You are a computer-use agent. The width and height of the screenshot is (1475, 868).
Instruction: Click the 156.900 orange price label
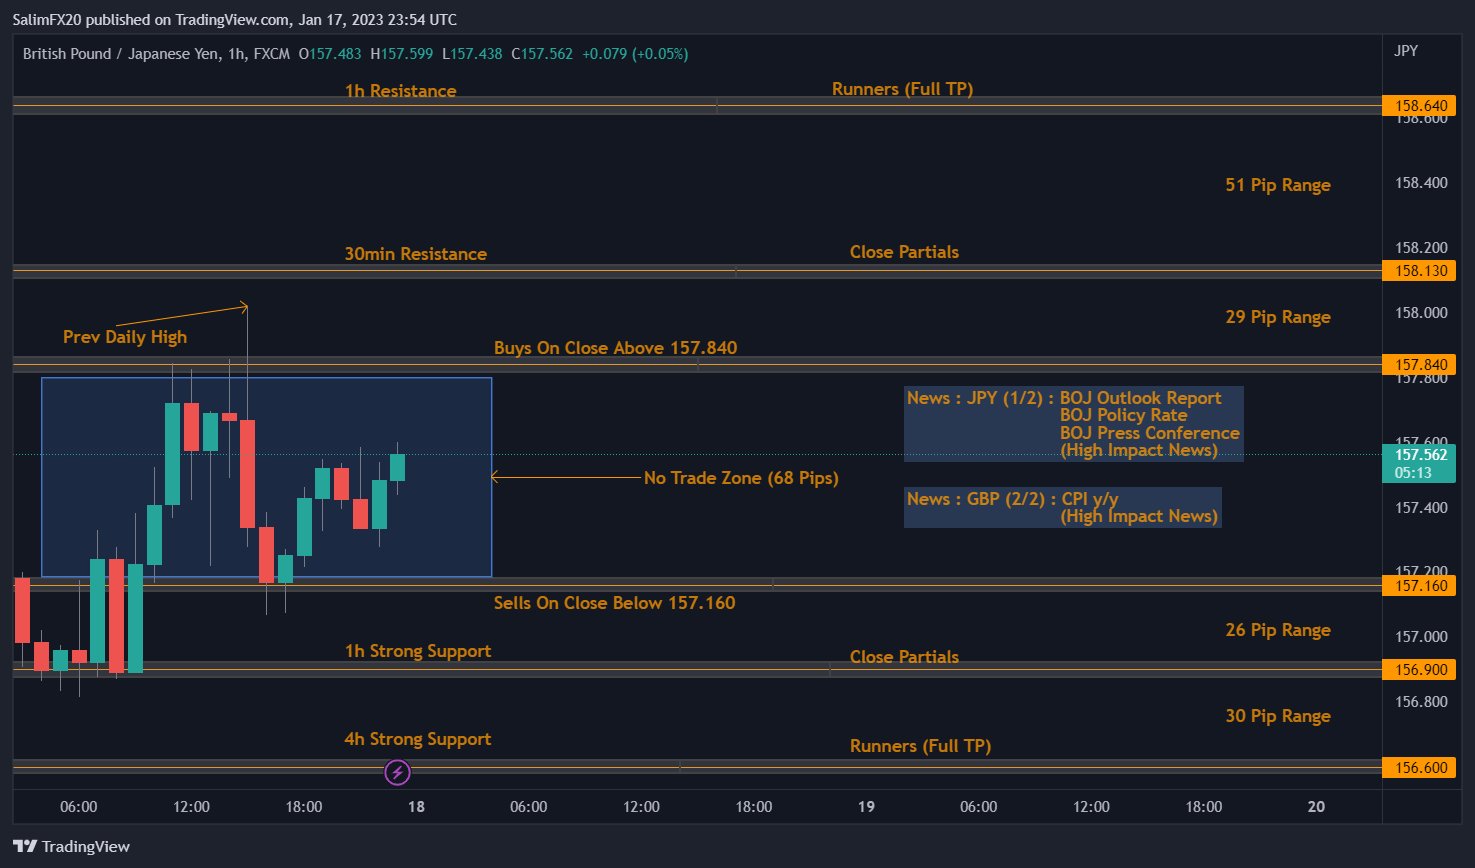pos(1421,670)
